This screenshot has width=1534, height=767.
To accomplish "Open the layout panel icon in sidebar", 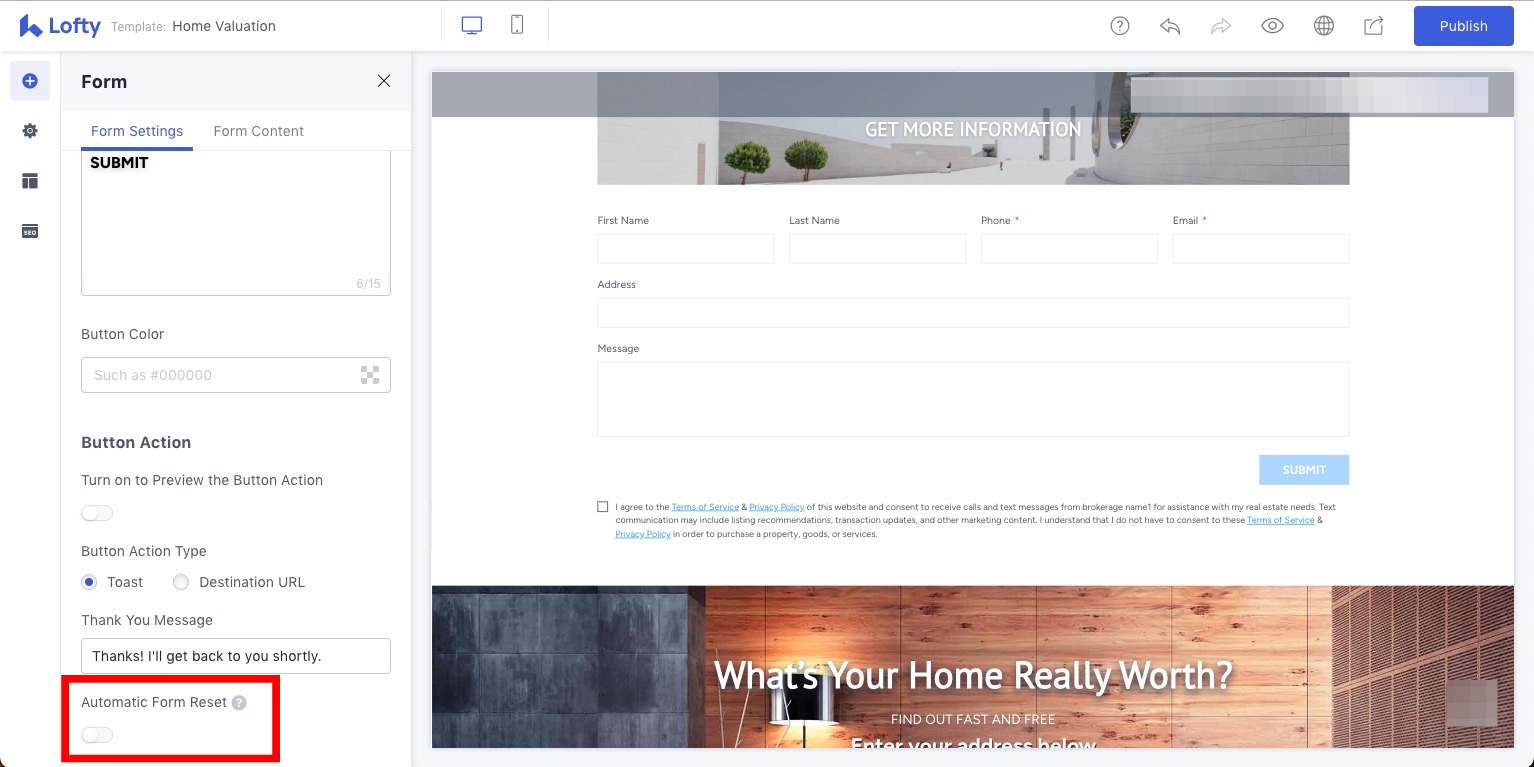I will tap(30, 181).
